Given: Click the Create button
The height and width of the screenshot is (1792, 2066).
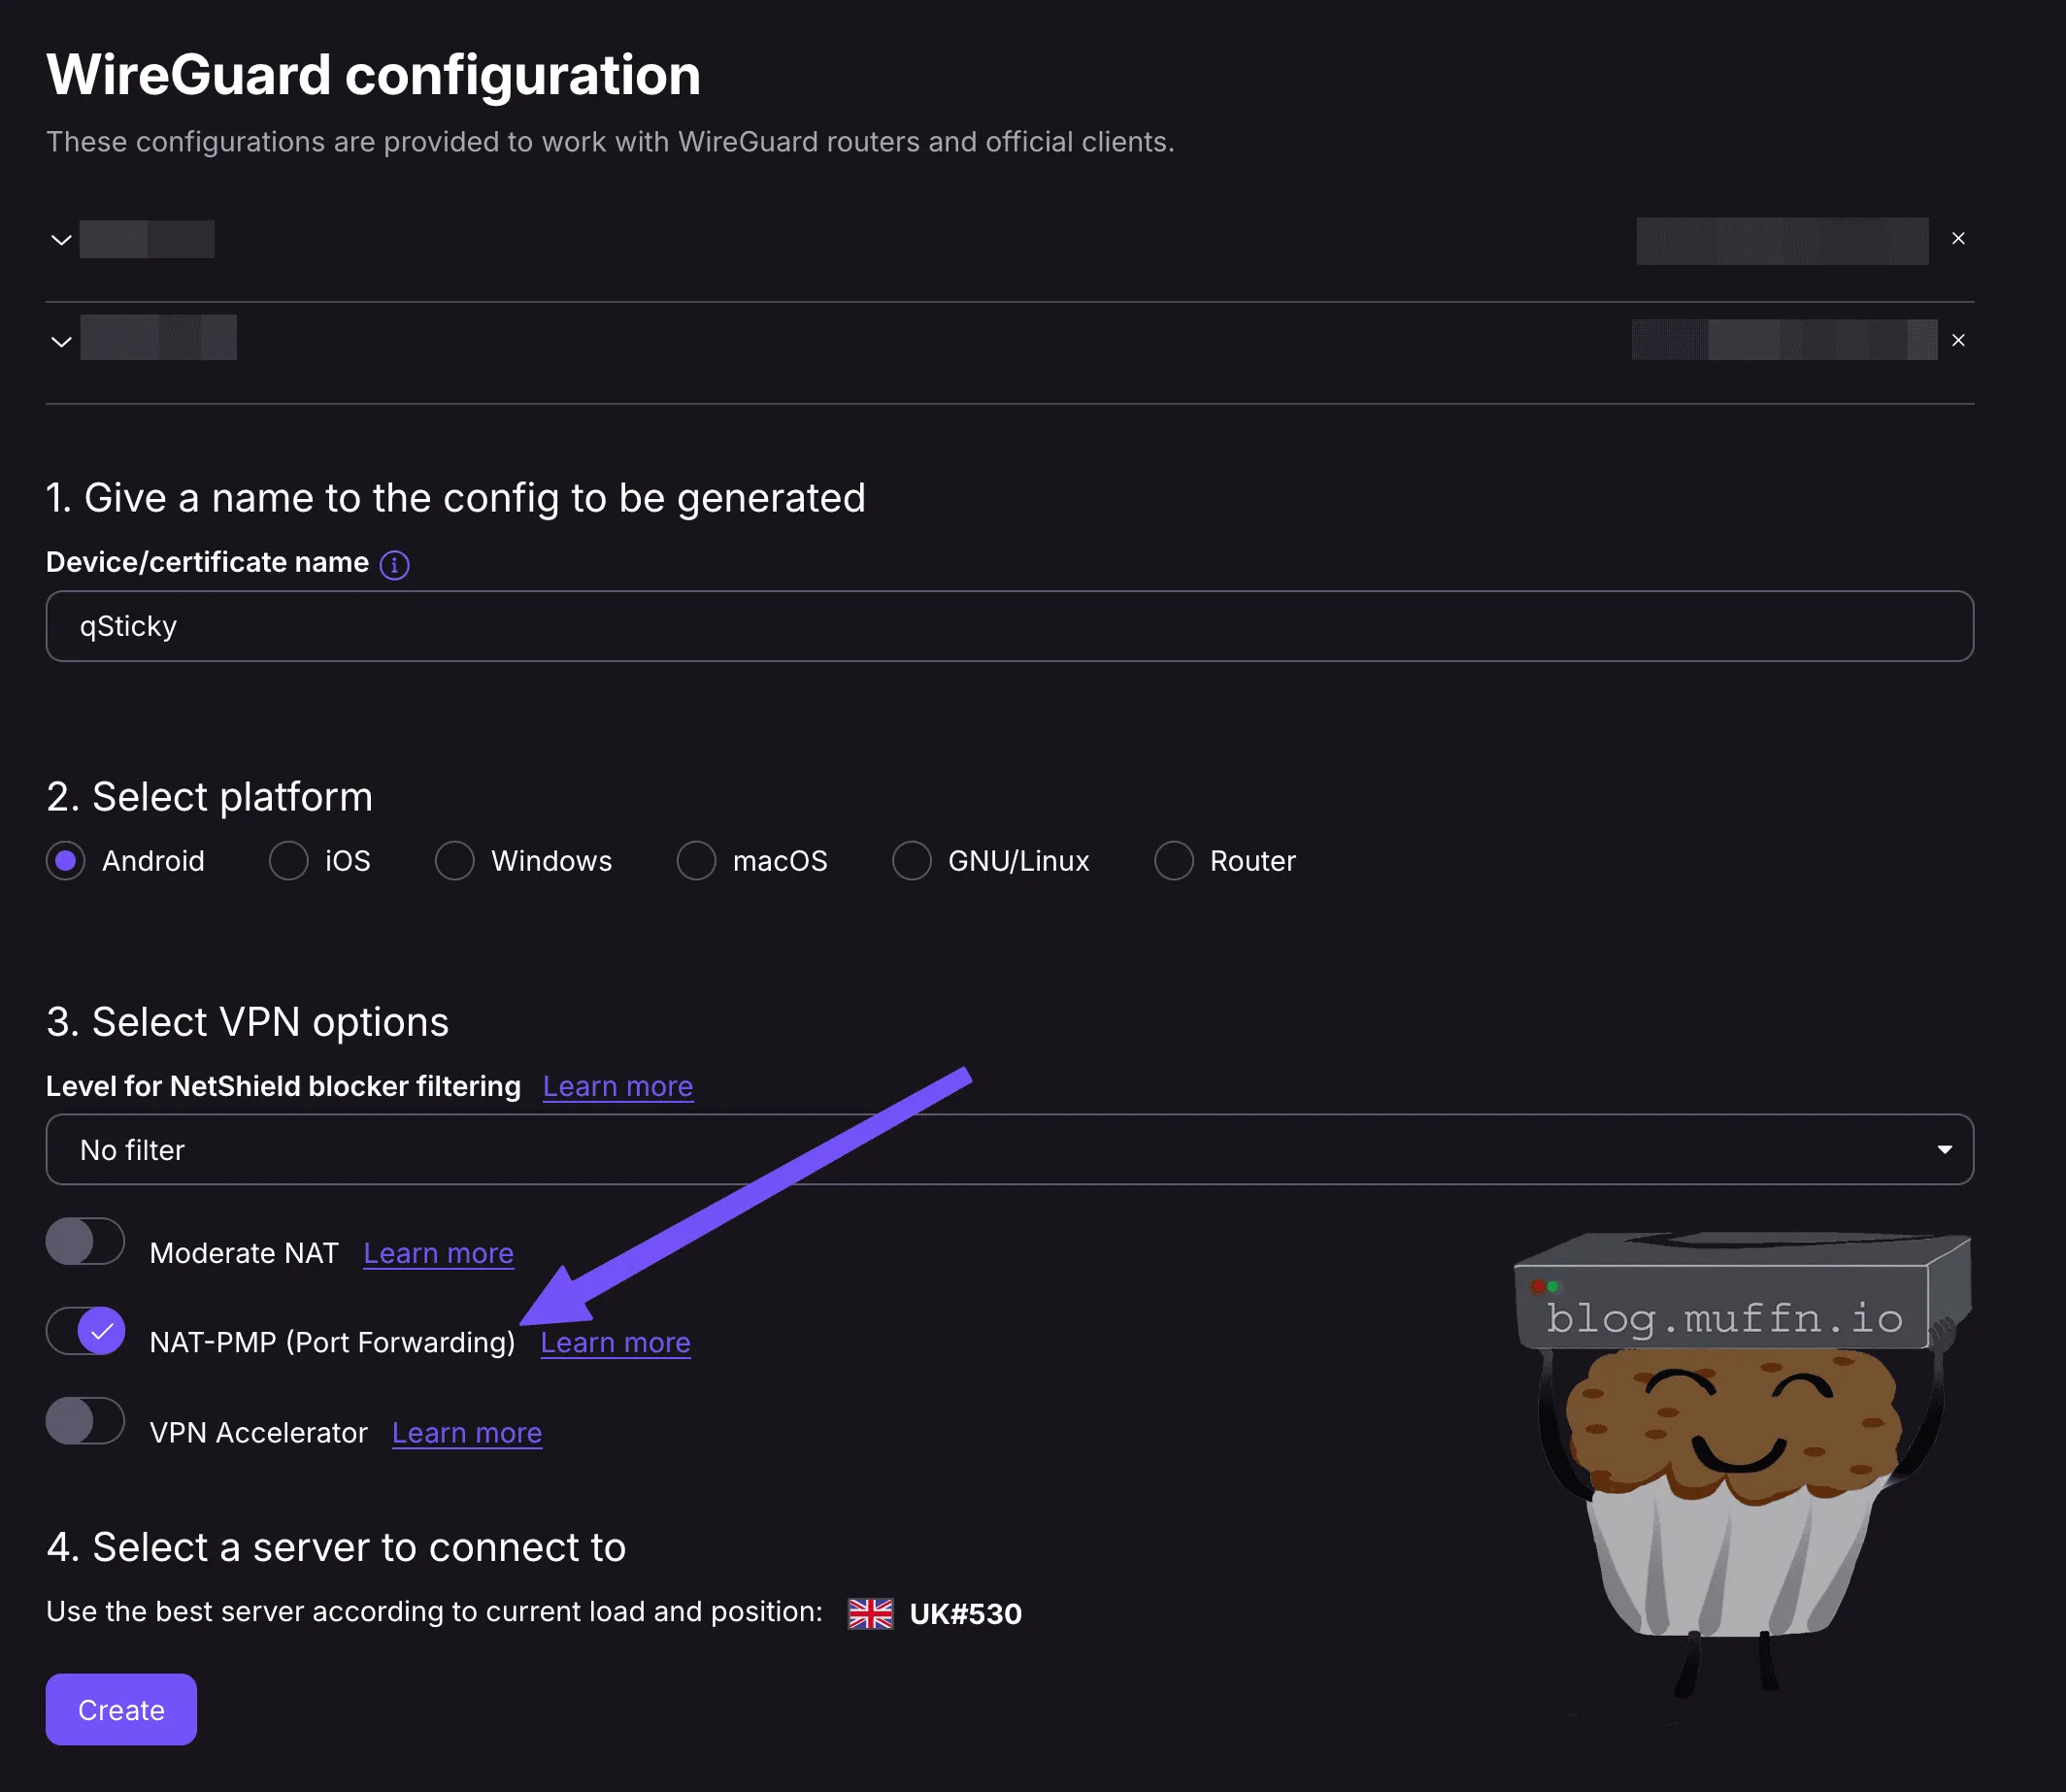Looking at the screenshot, I should 121,1710.
